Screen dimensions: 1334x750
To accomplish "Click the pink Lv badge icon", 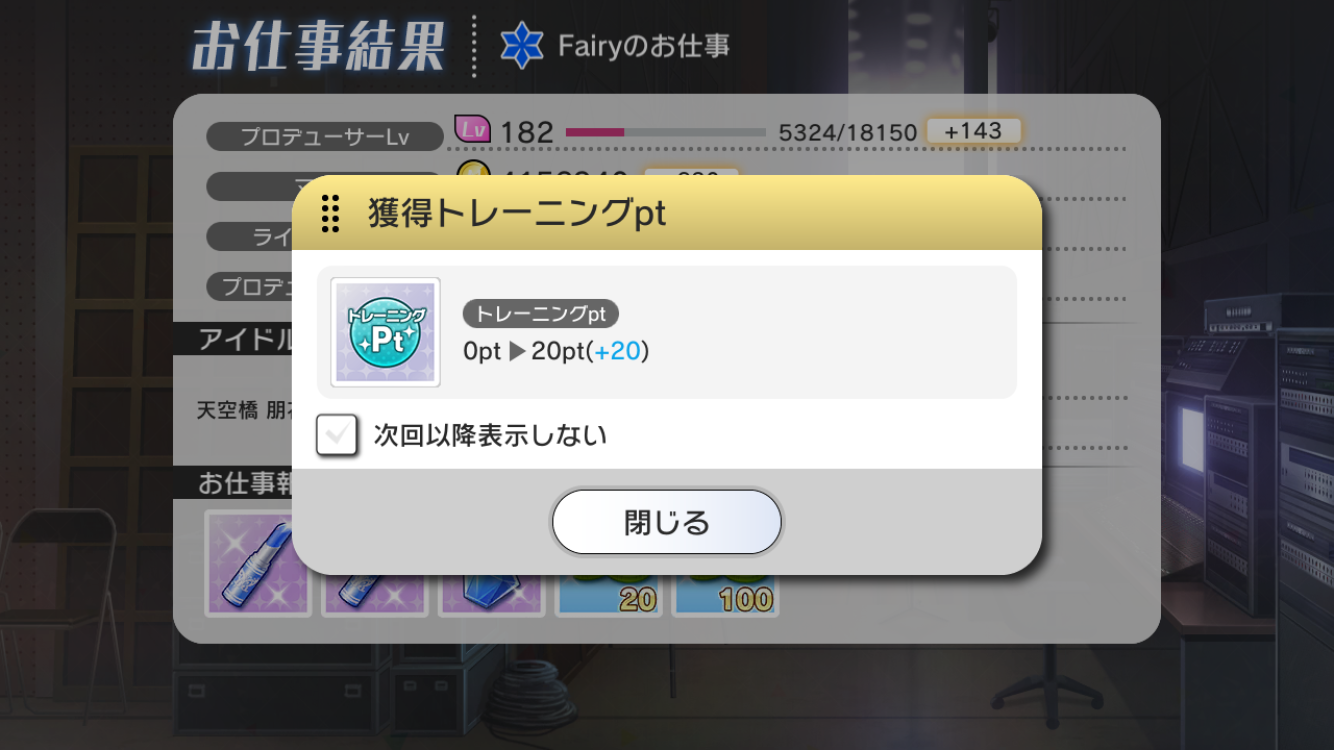I will tap(471, 130).
